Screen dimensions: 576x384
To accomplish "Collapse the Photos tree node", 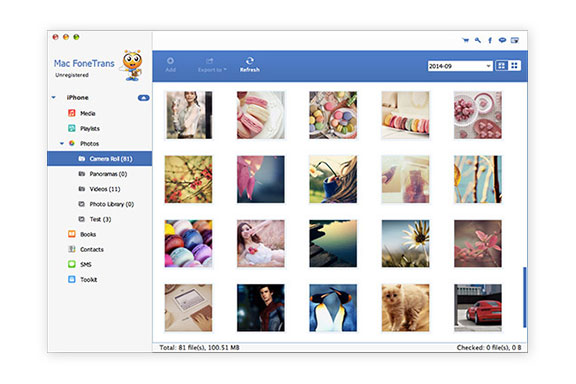I will pos(62,143).
